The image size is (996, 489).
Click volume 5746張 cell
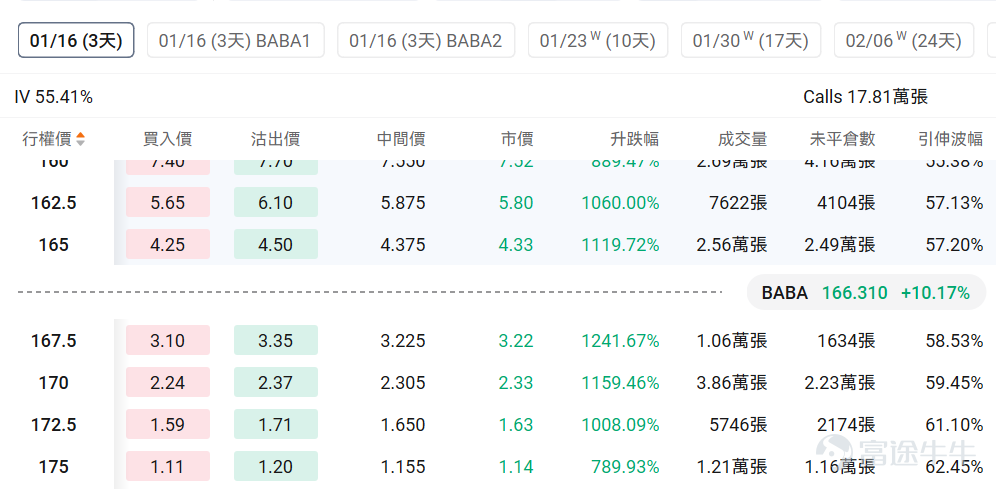(x=738, y=424)
